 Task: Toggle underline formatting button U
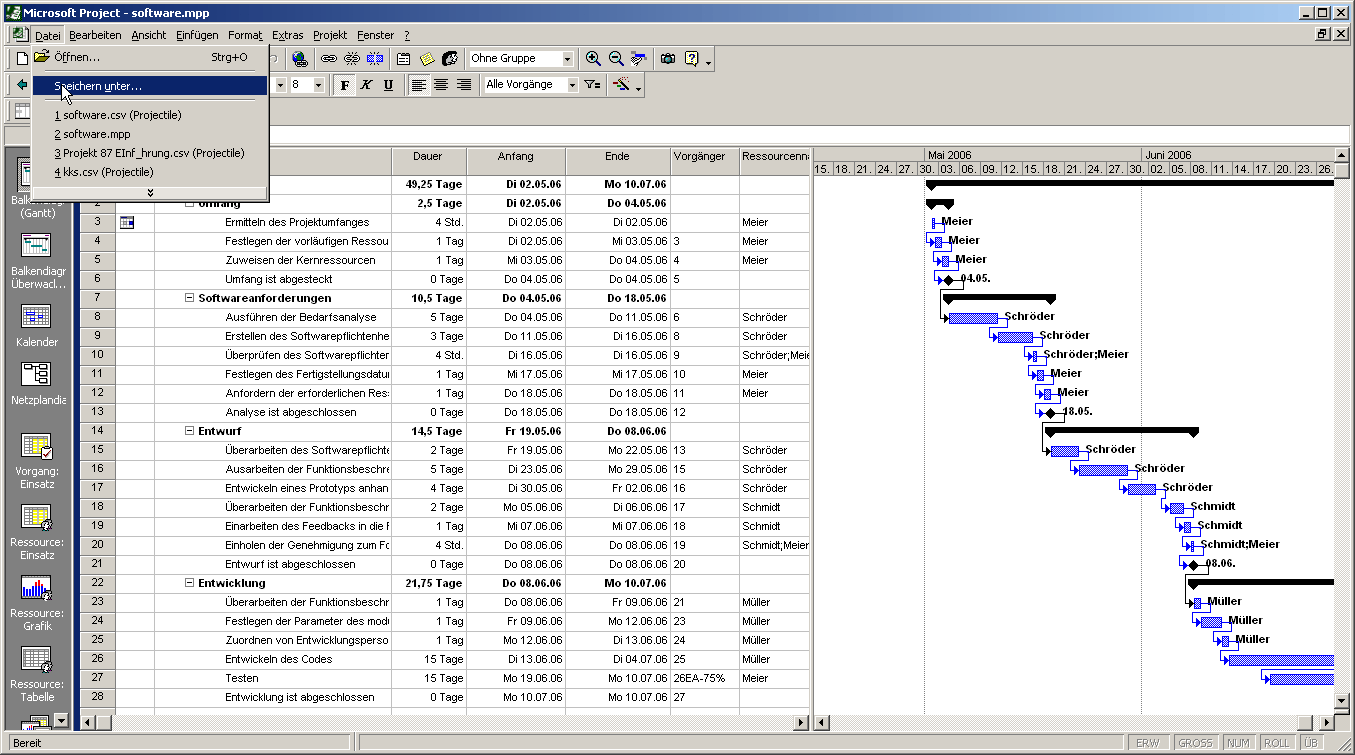389,85
